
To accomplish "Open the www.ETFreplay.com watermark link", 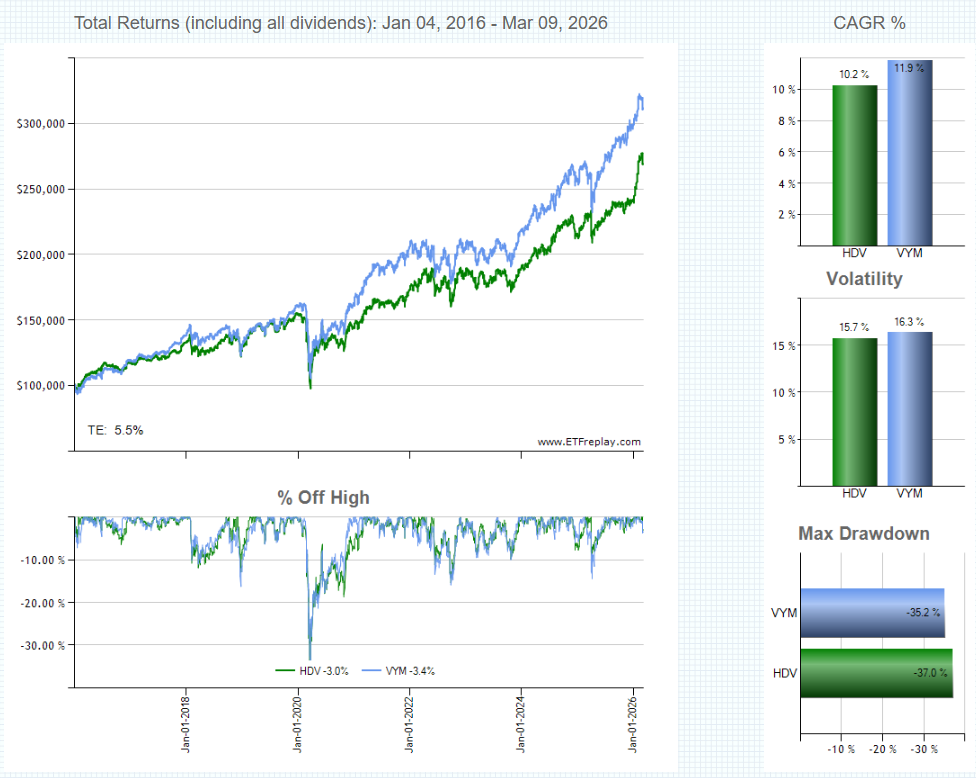I will click(589, 441).
